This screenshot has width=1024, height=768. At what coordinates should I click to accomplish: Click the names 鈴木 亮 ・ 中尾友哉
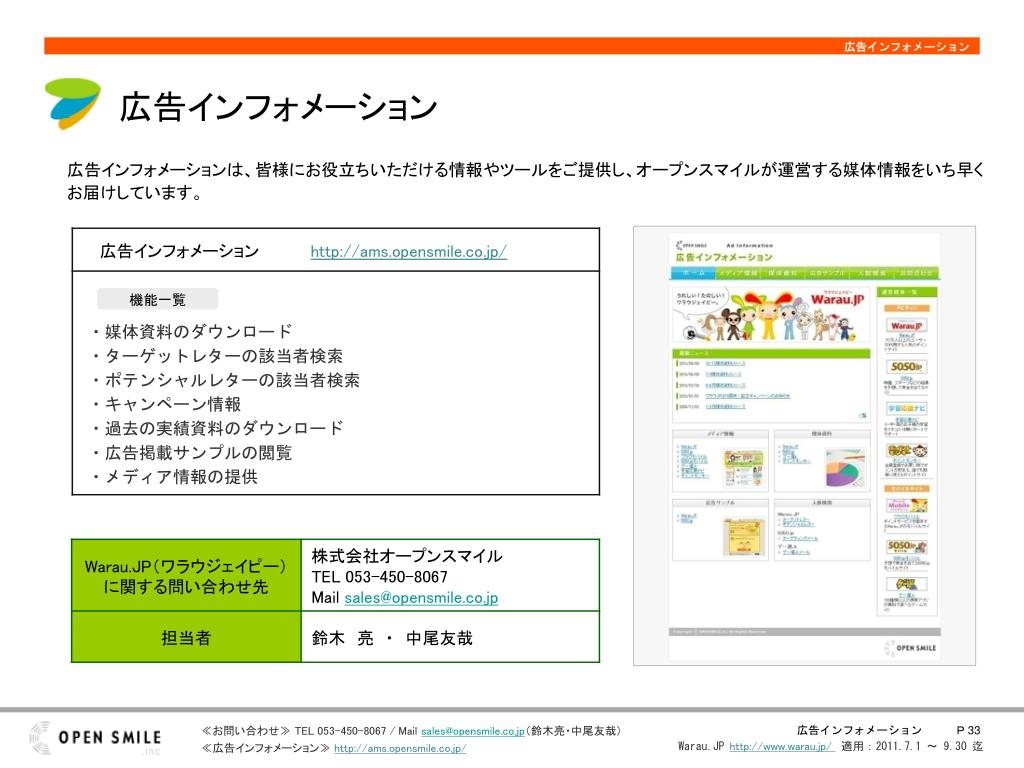coord(392,638)
